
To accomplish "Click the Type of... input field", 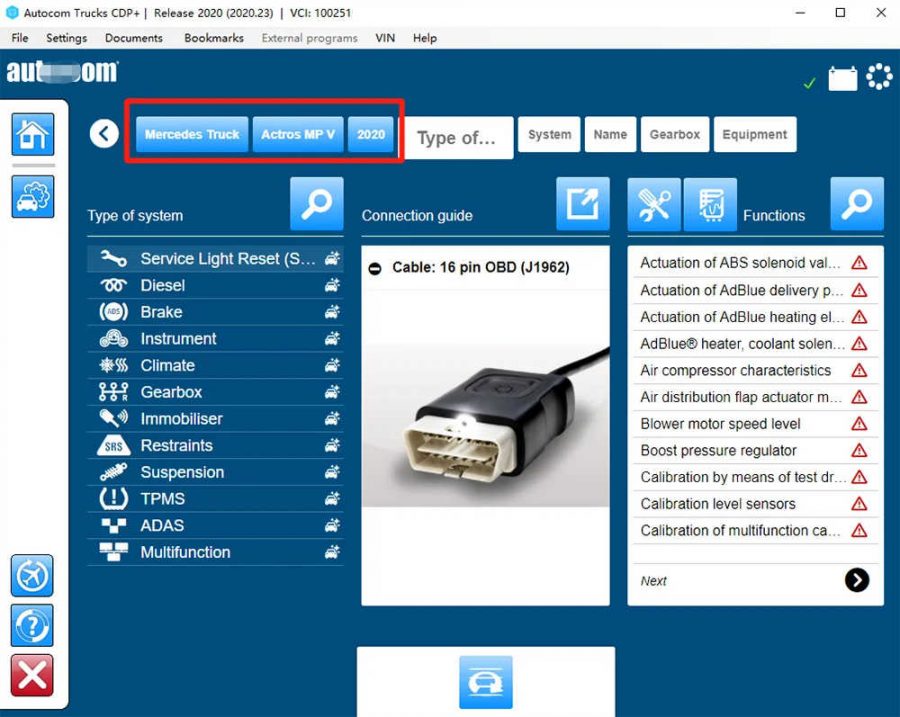I will 457,138.
